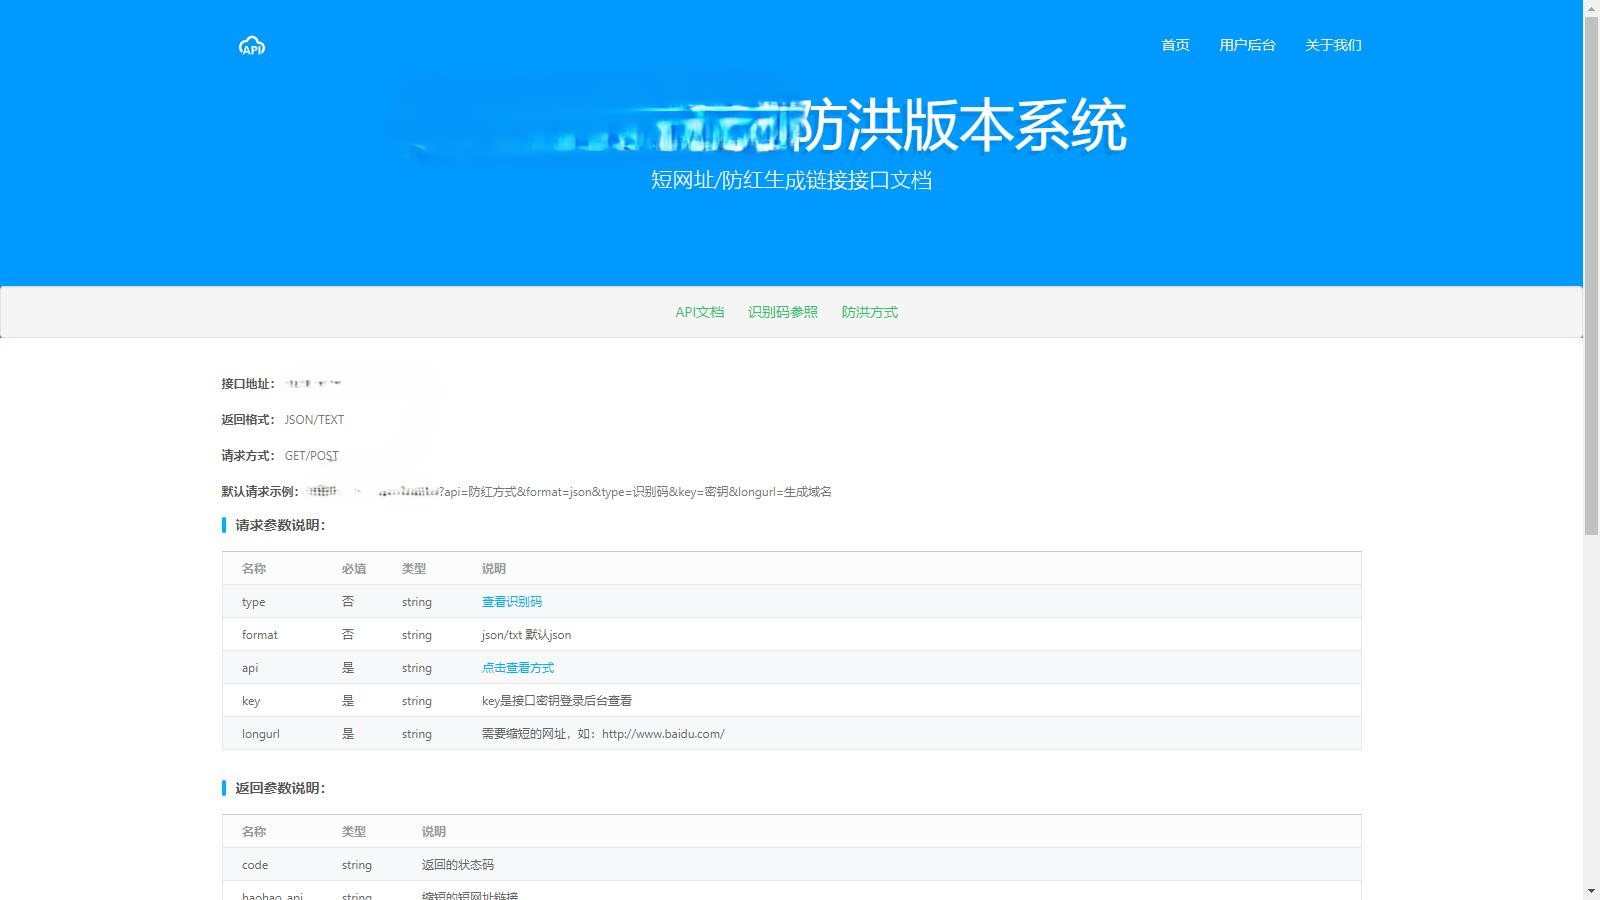The image size is (1600, 900).
Task: Click the 'key是接口密钥登录后台查看' description
Action: point(557,701)
